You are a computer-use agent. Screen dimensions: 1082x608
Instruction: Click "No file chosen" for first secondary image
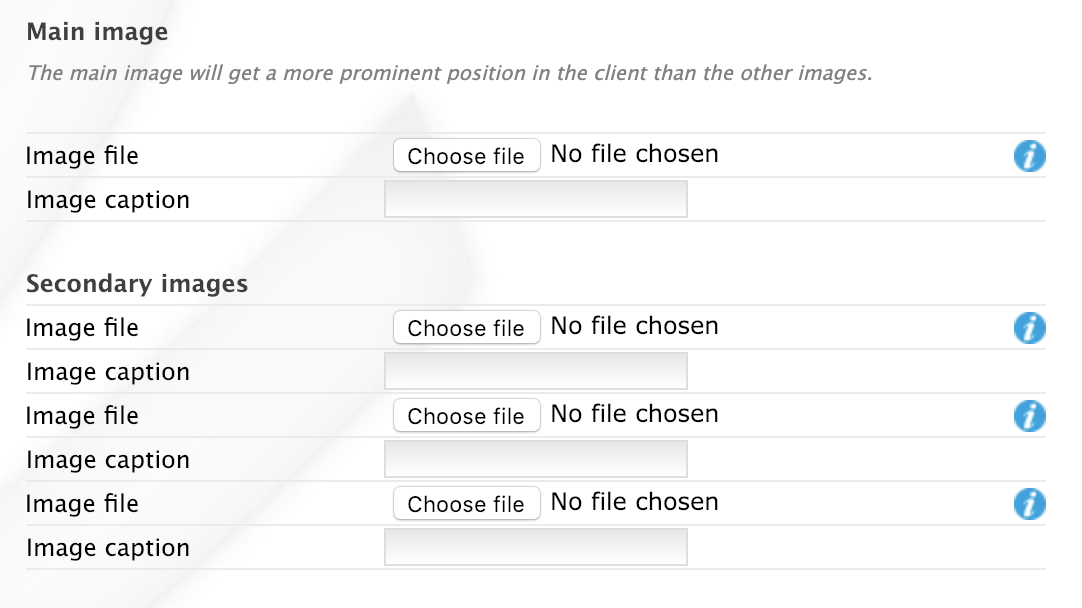pyautogui.click(x=634, y=326)
